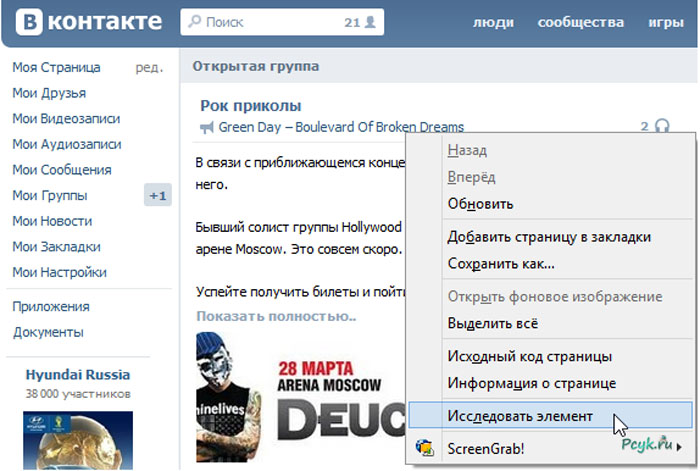Focus the Поиск search field

pyautogui.click(x=282, y=22)
